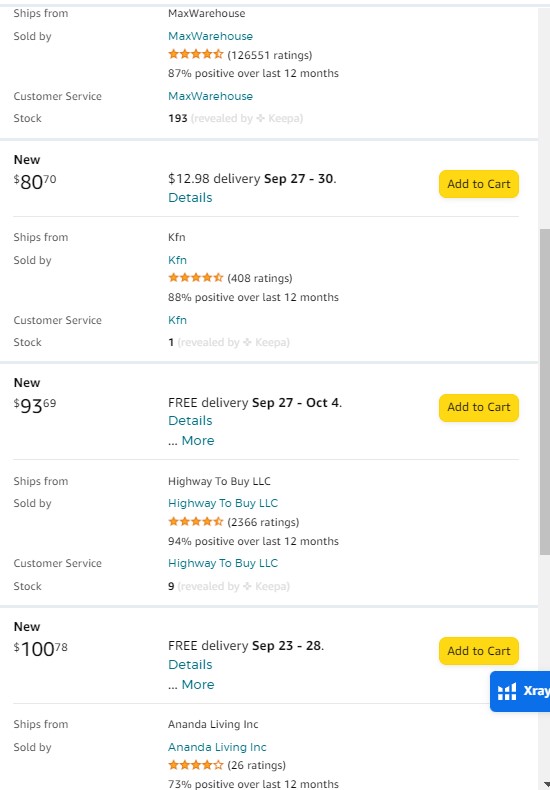The width and height of the screenshot is (550, 790).
Task: Add the $100.78 offer to cart
Action: click(x=478, y=651)
